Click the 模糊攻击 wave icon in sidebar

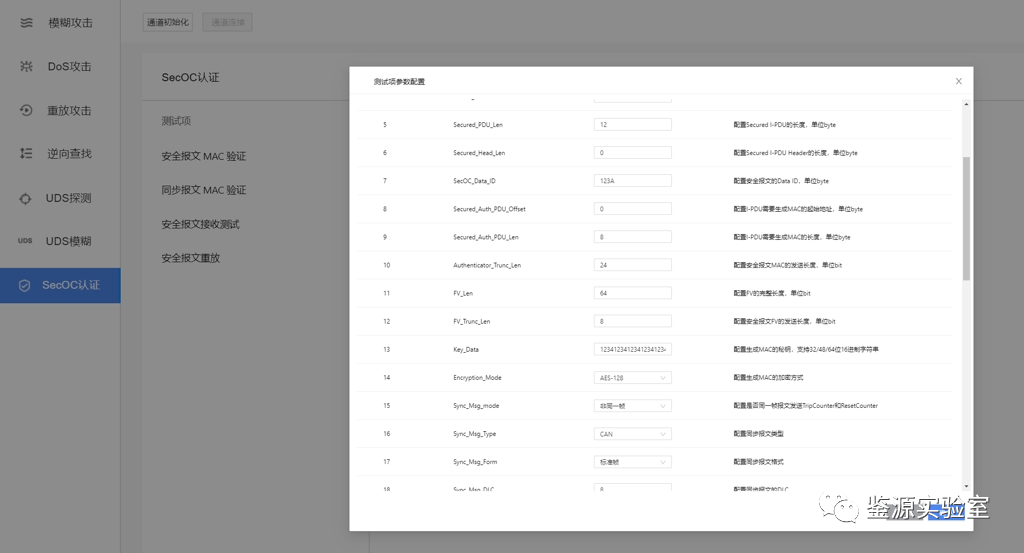tap(26, 22)
